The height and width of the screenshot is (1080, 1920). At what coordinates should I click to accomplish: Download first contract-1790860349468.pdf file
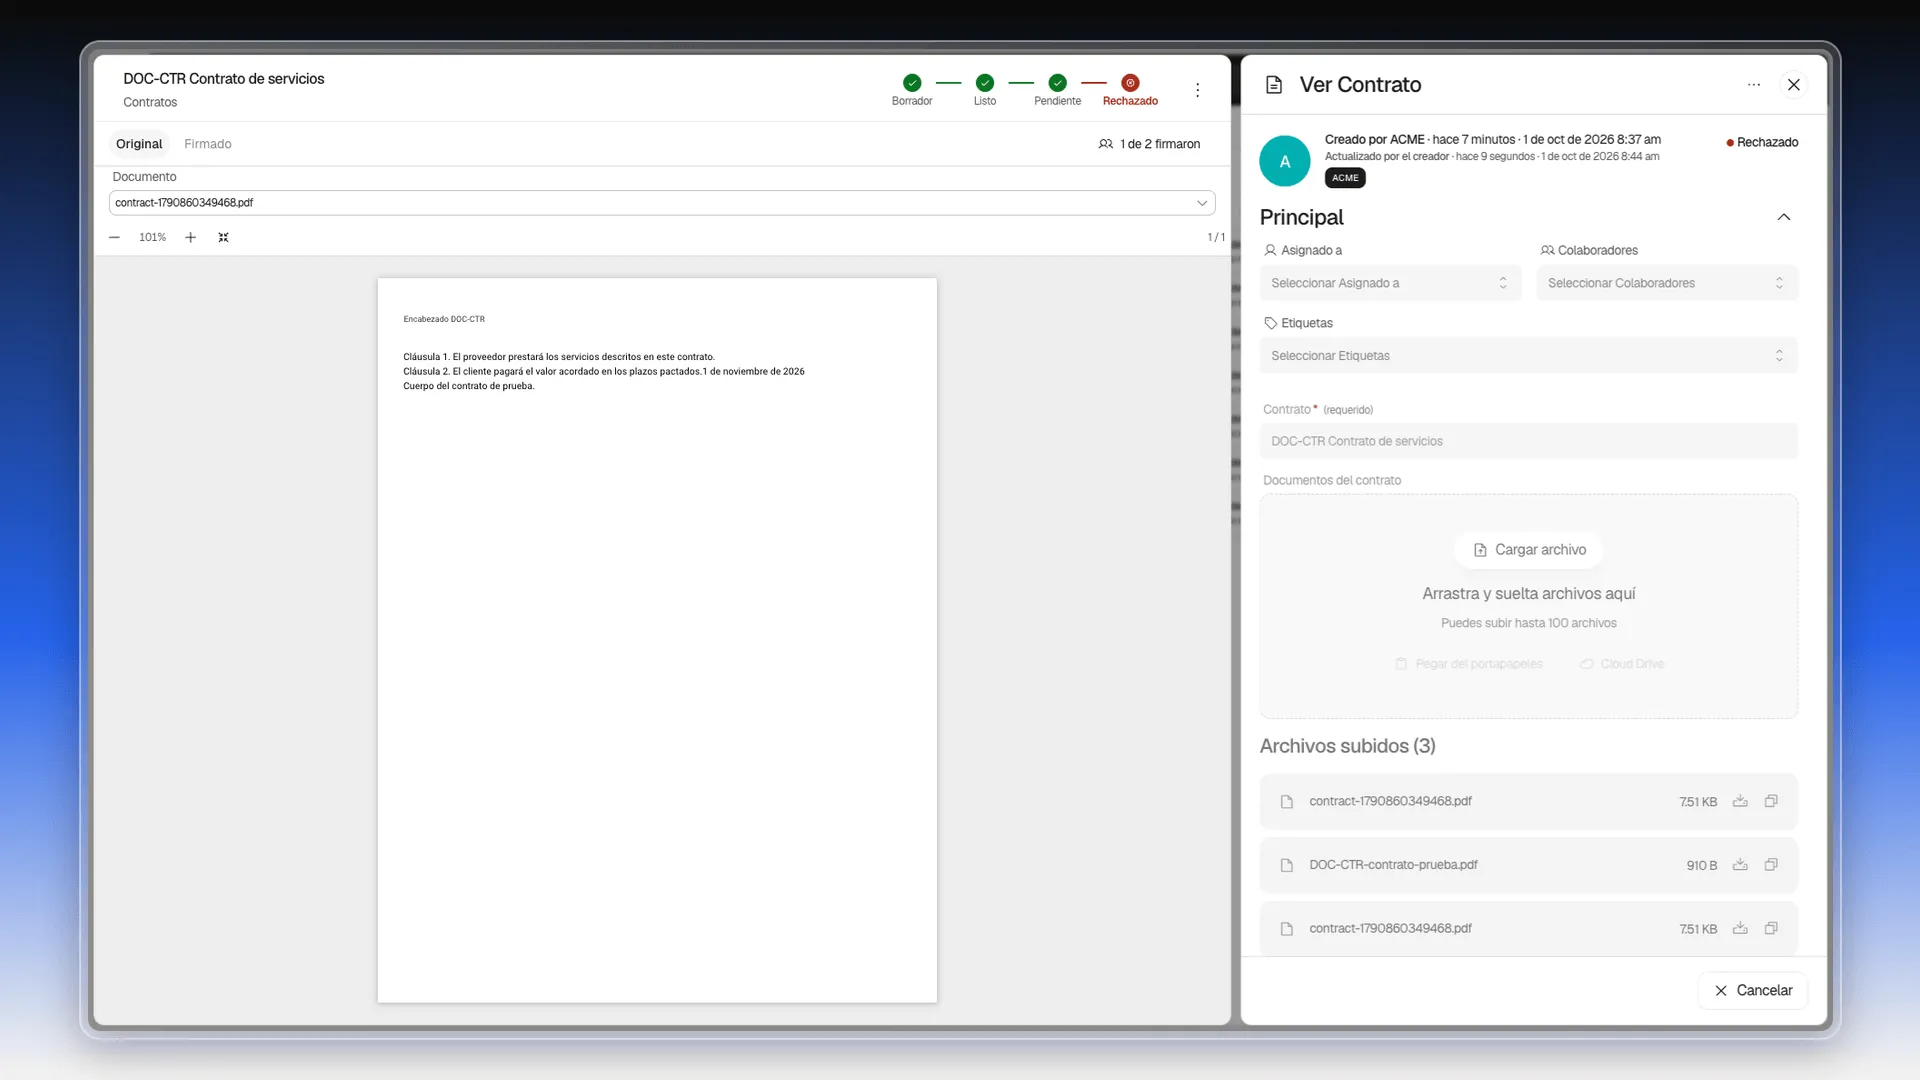[x=1740, y=801]
